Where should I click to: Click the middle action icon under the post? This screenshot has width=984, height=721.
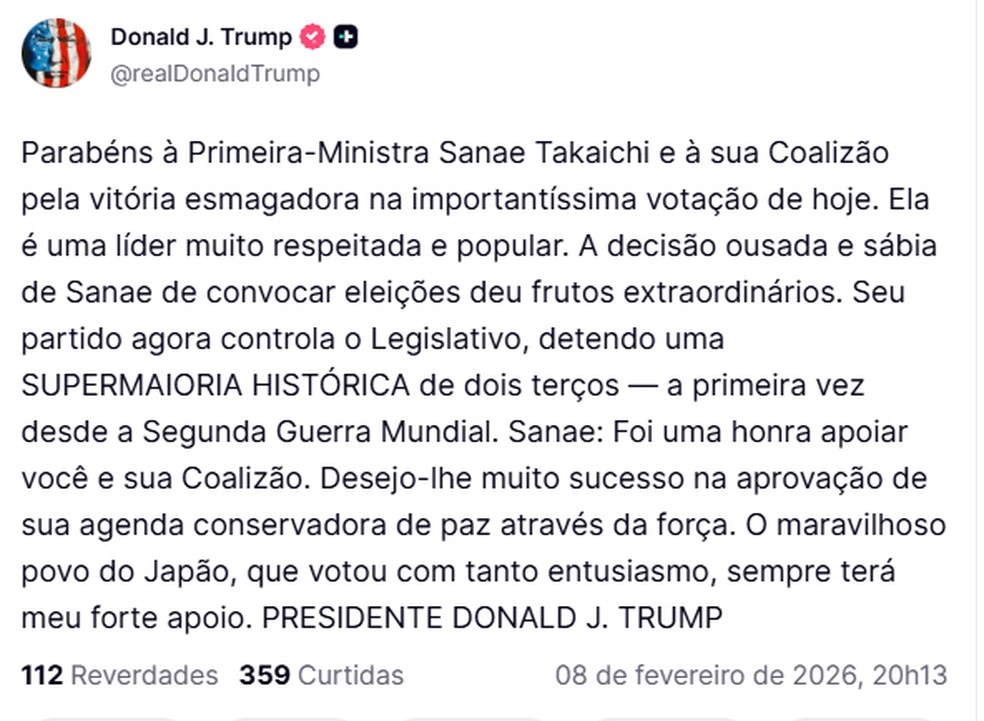click(470, 716)
